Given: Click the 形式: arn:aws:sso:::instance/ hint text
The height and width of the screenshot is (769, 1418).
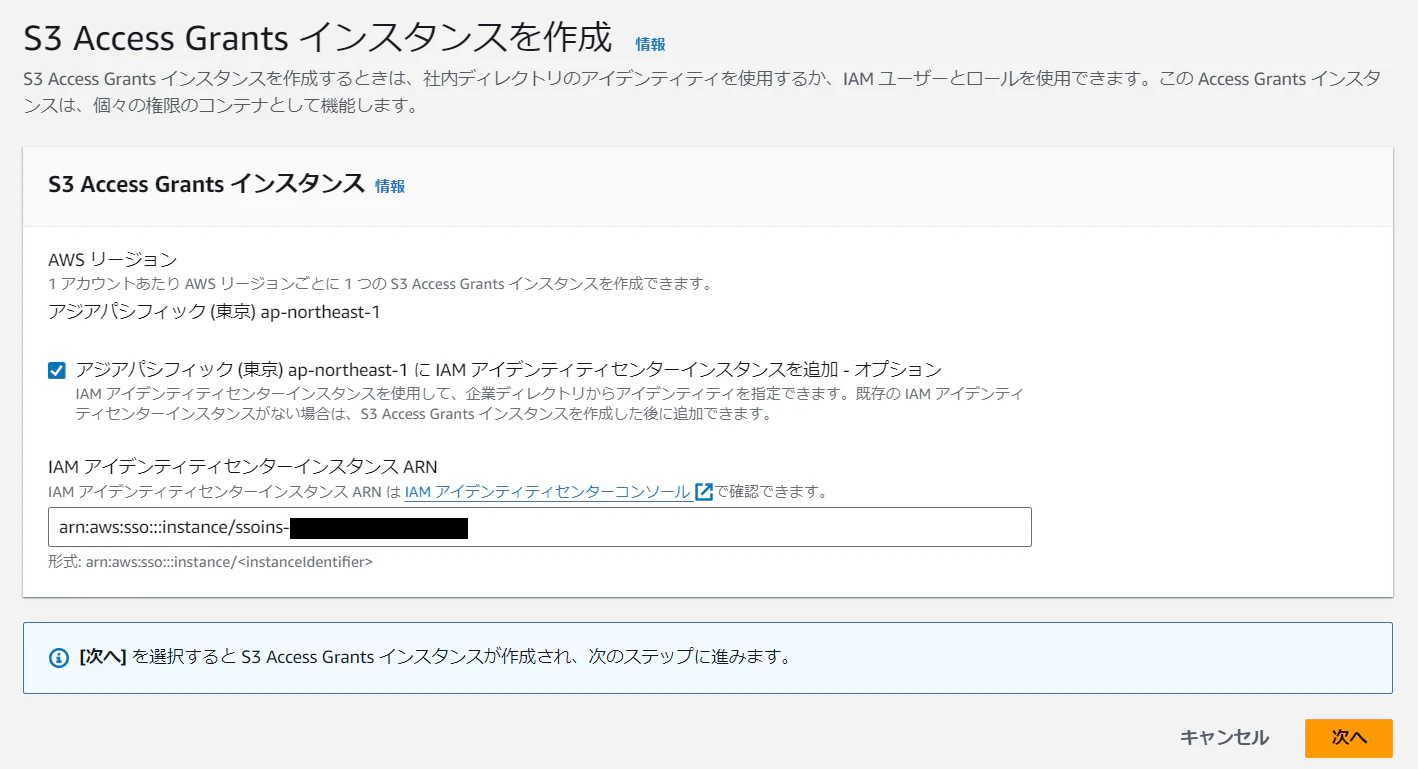Looking at the screenshot, I should point(210,562).
